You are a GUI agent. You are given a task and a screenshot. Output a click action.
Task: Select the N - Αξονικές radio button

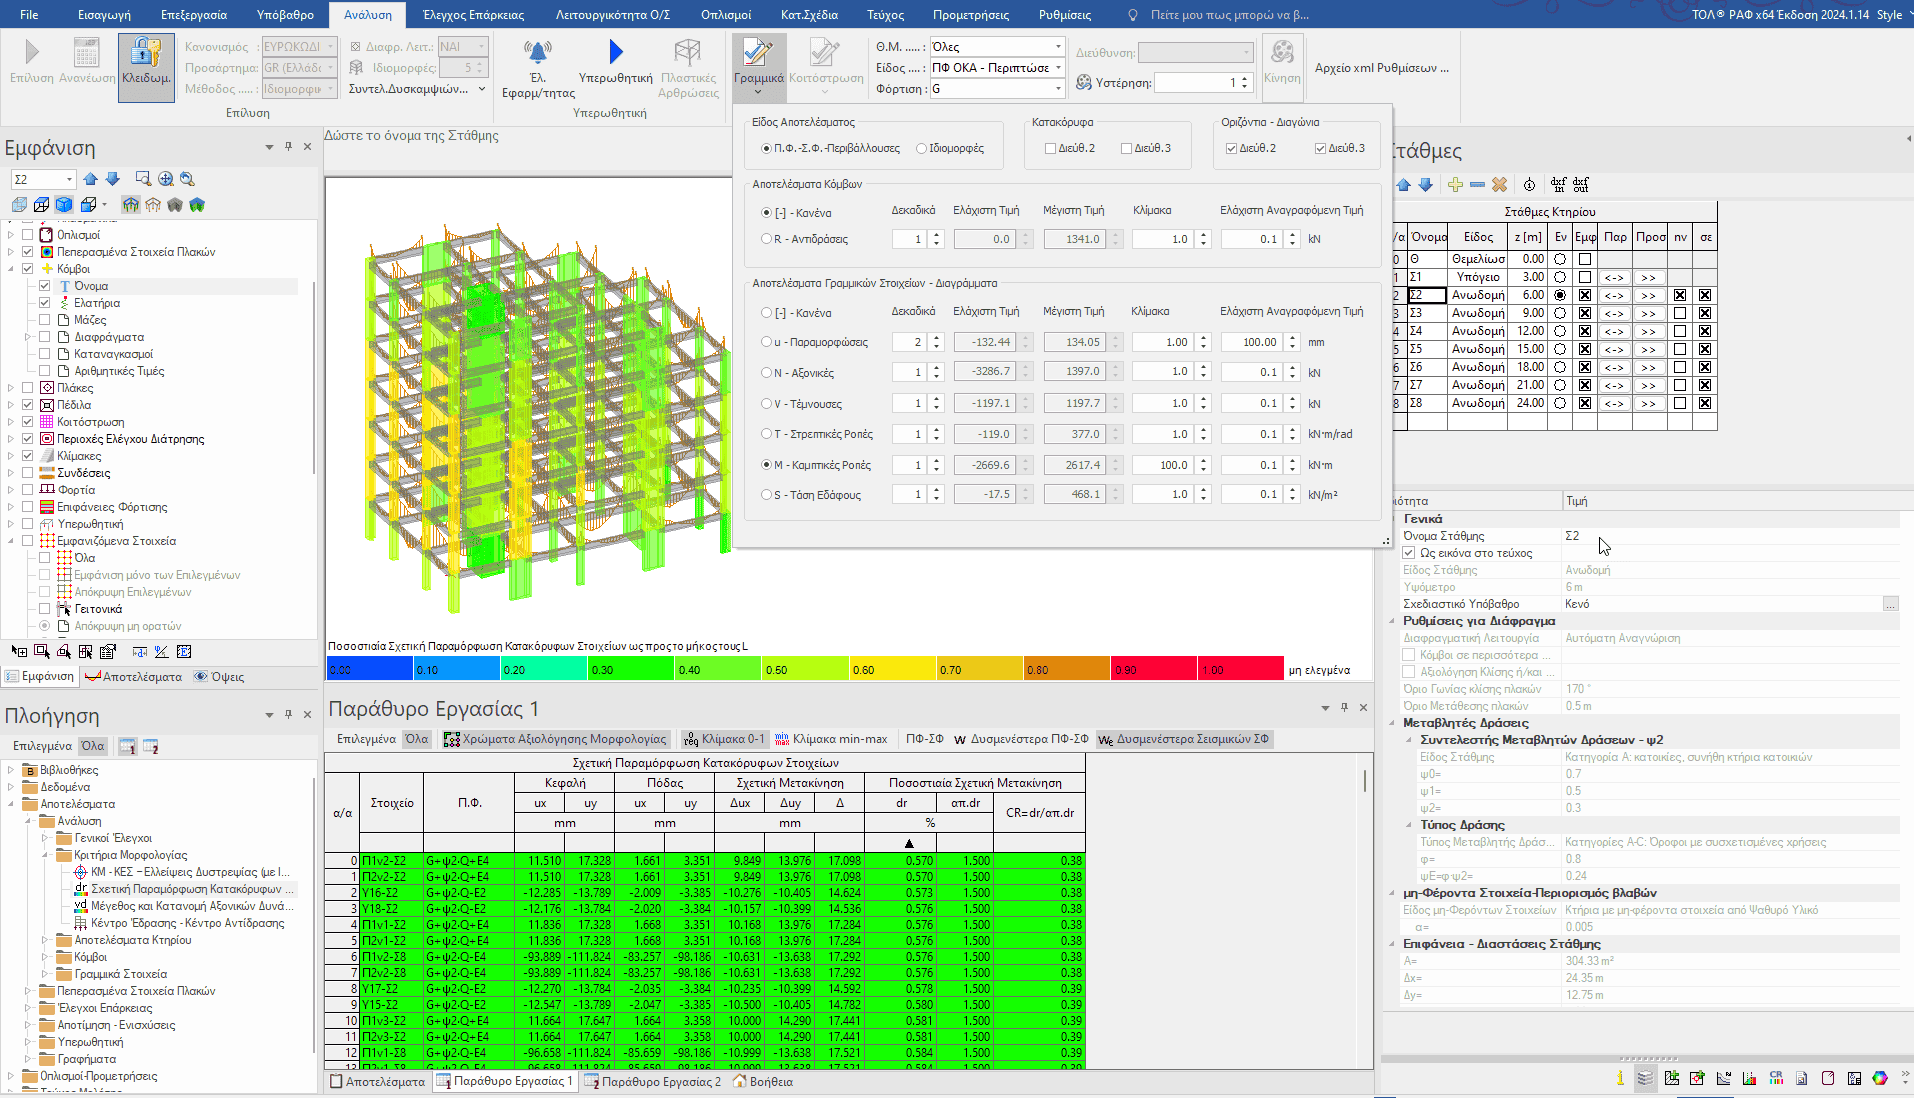[767, 373]
